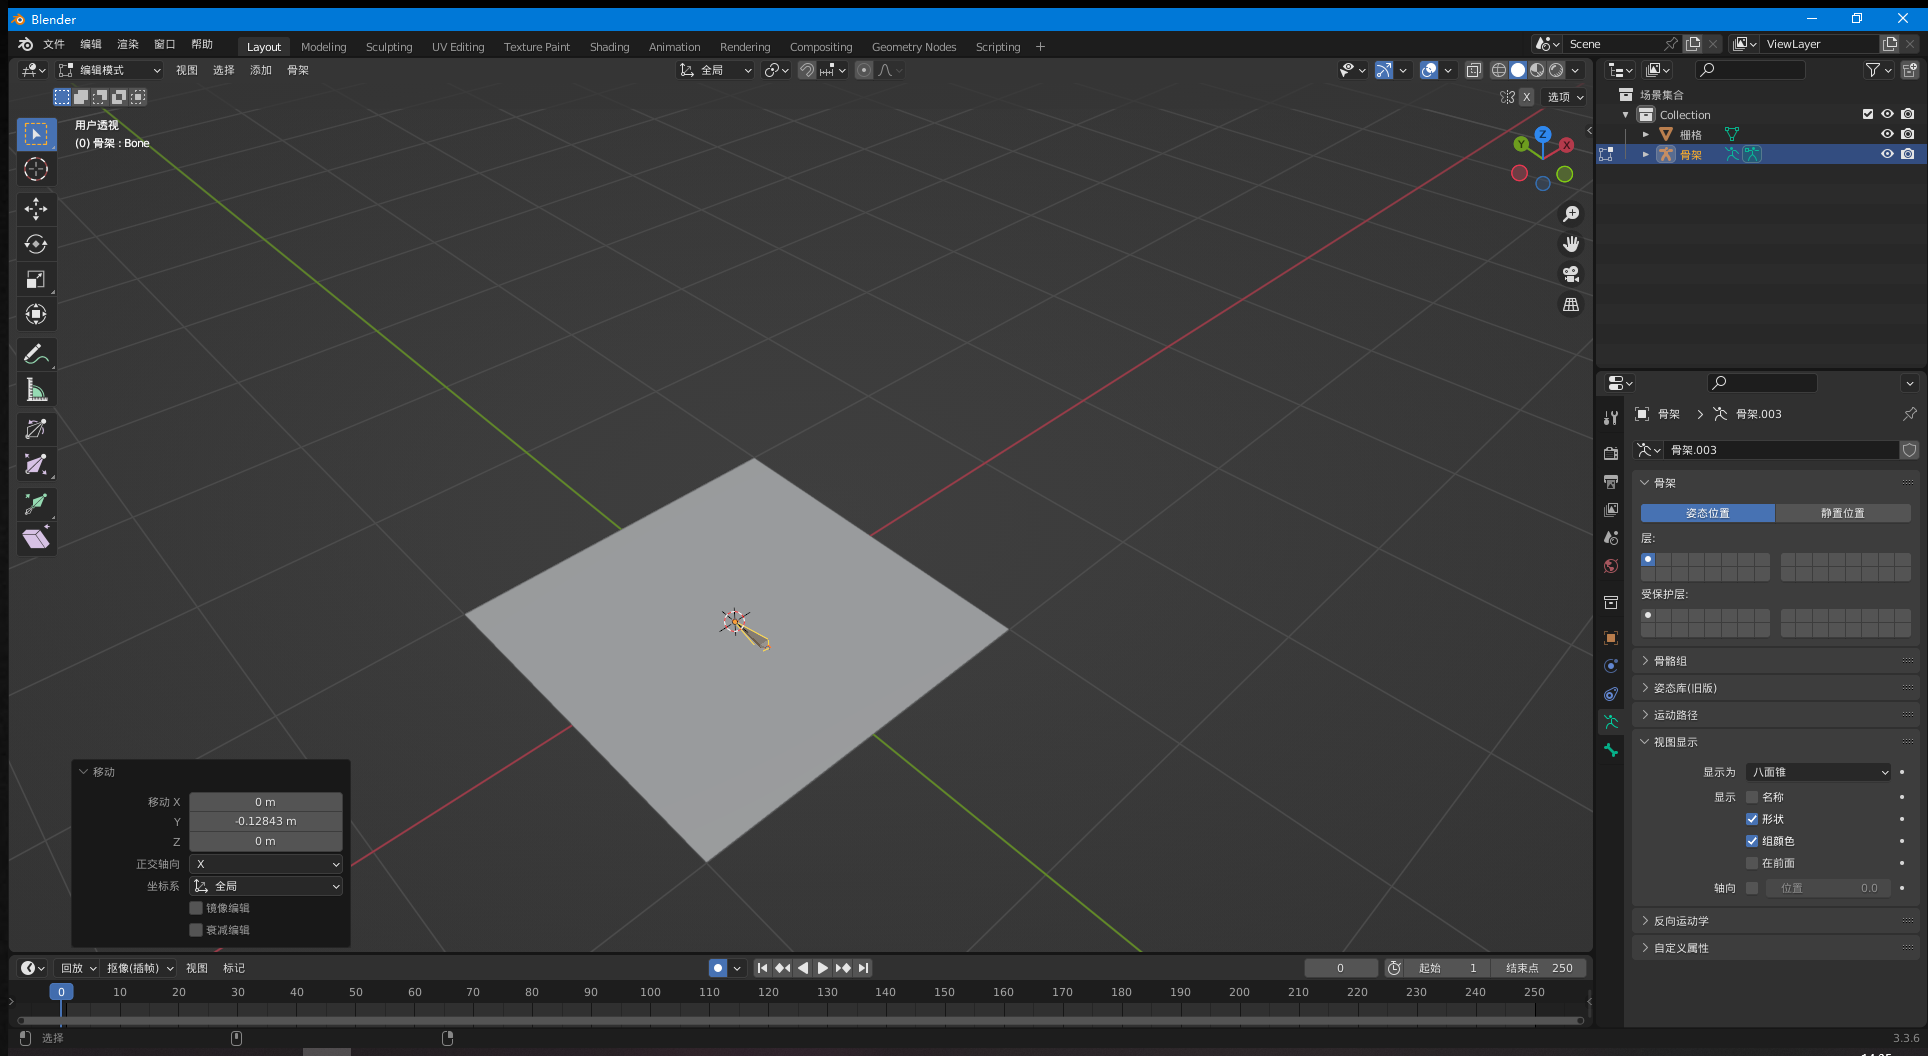Click the pan view hand icon
Image resolution: width=1928 pixels, height=1056 pixels.
(x=1571, y=244)
